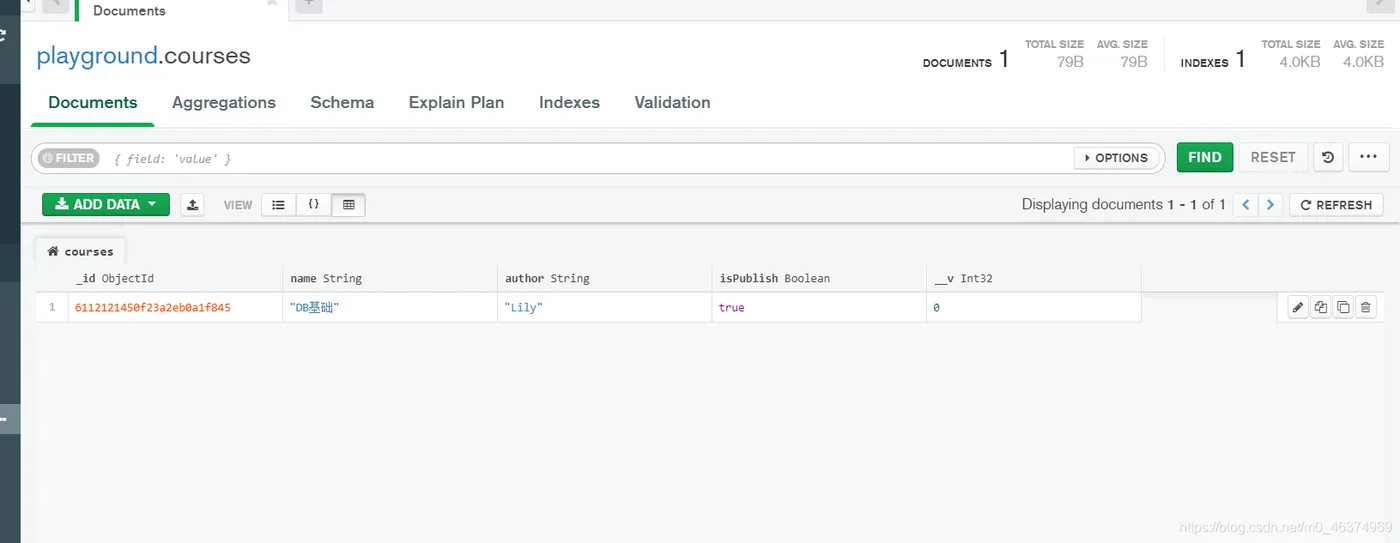Go to previous page of documents
The width and height of the screenshot is (1400, 543).
coord(1246,205)
